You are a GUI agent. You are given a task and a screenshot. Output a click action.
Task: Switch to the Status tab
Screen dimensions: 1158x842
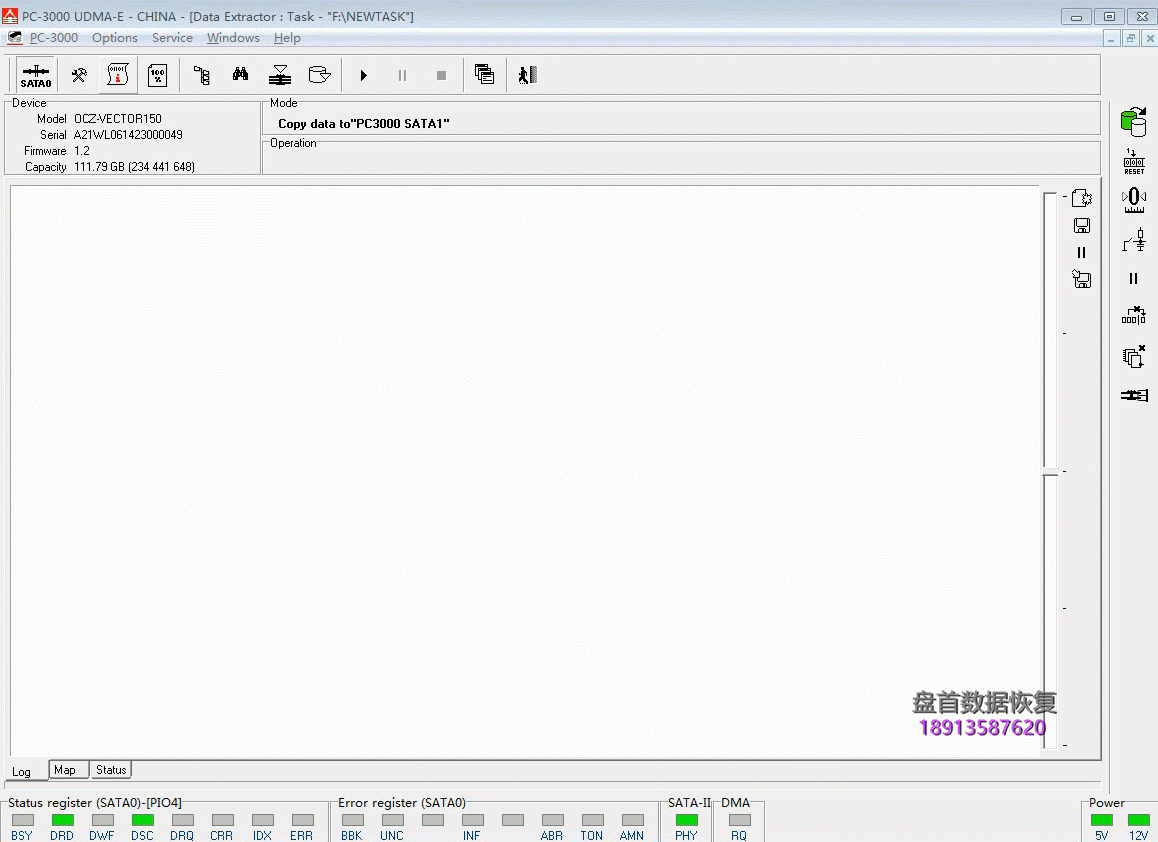click(111, 770)
